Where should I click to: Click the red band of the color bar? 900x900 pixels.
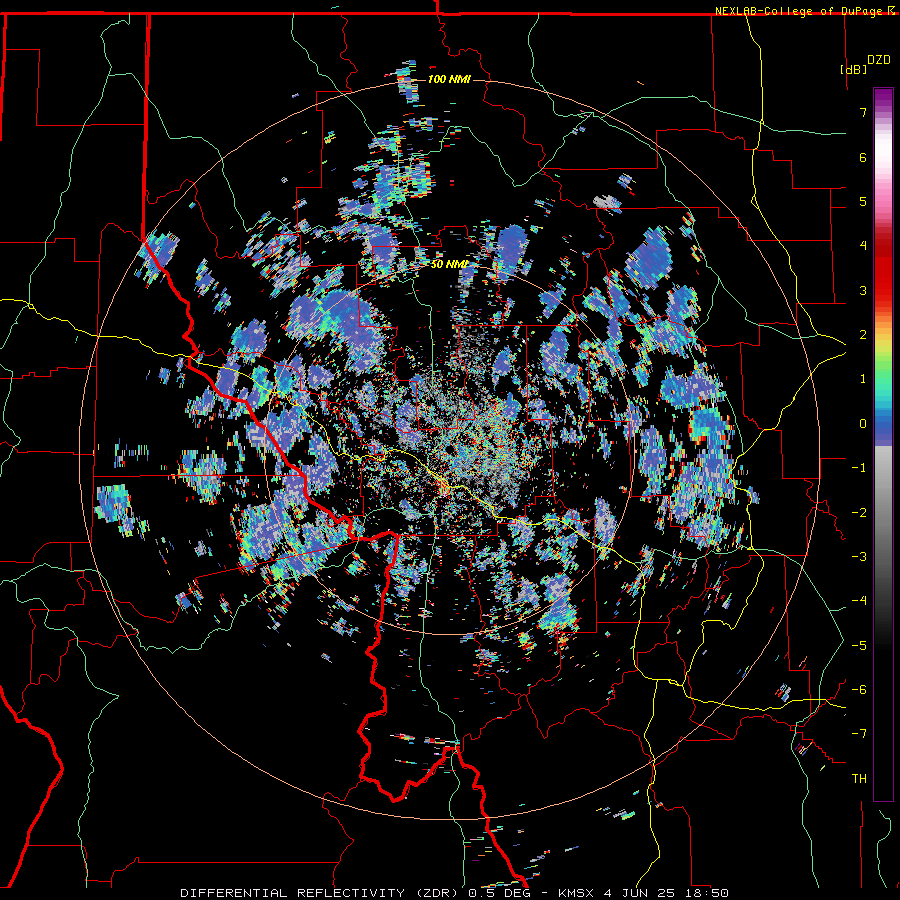coord(883,270)
